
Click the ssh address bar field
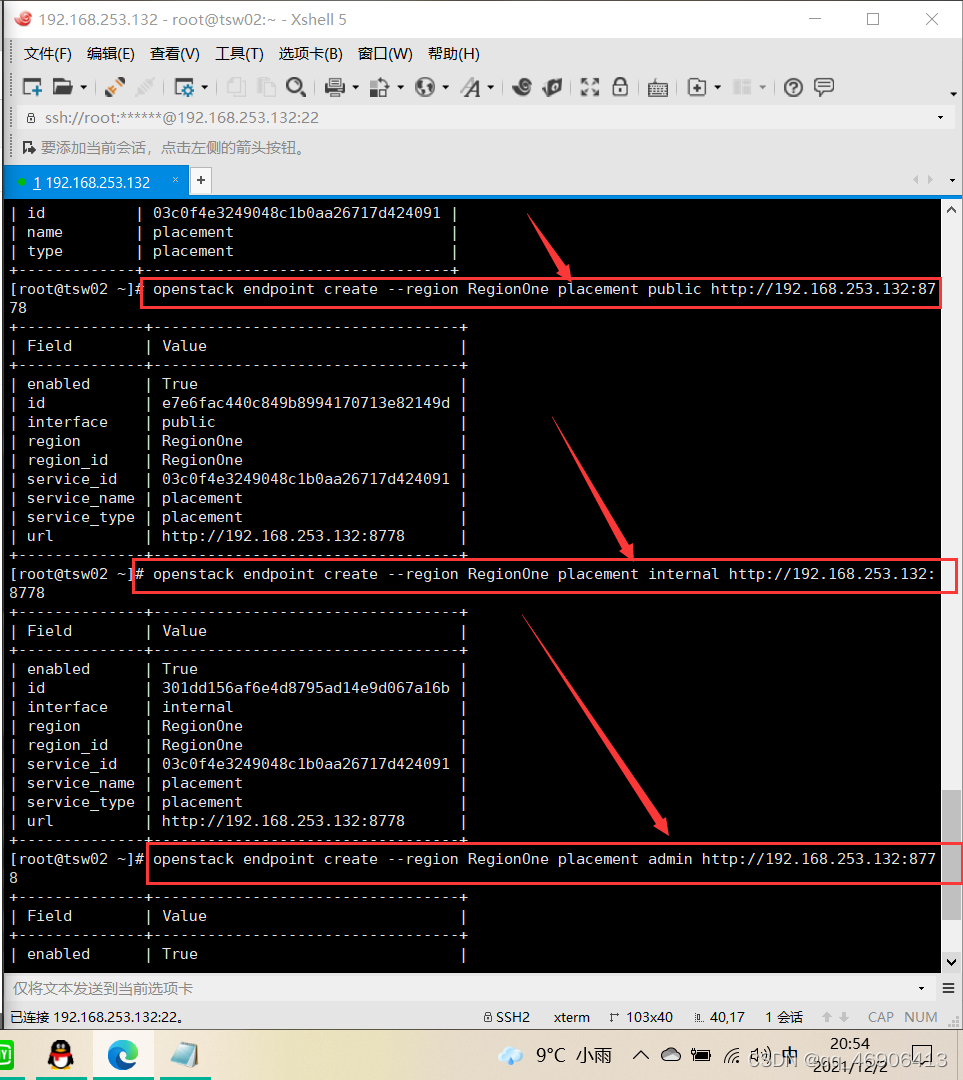click(475, 118)
